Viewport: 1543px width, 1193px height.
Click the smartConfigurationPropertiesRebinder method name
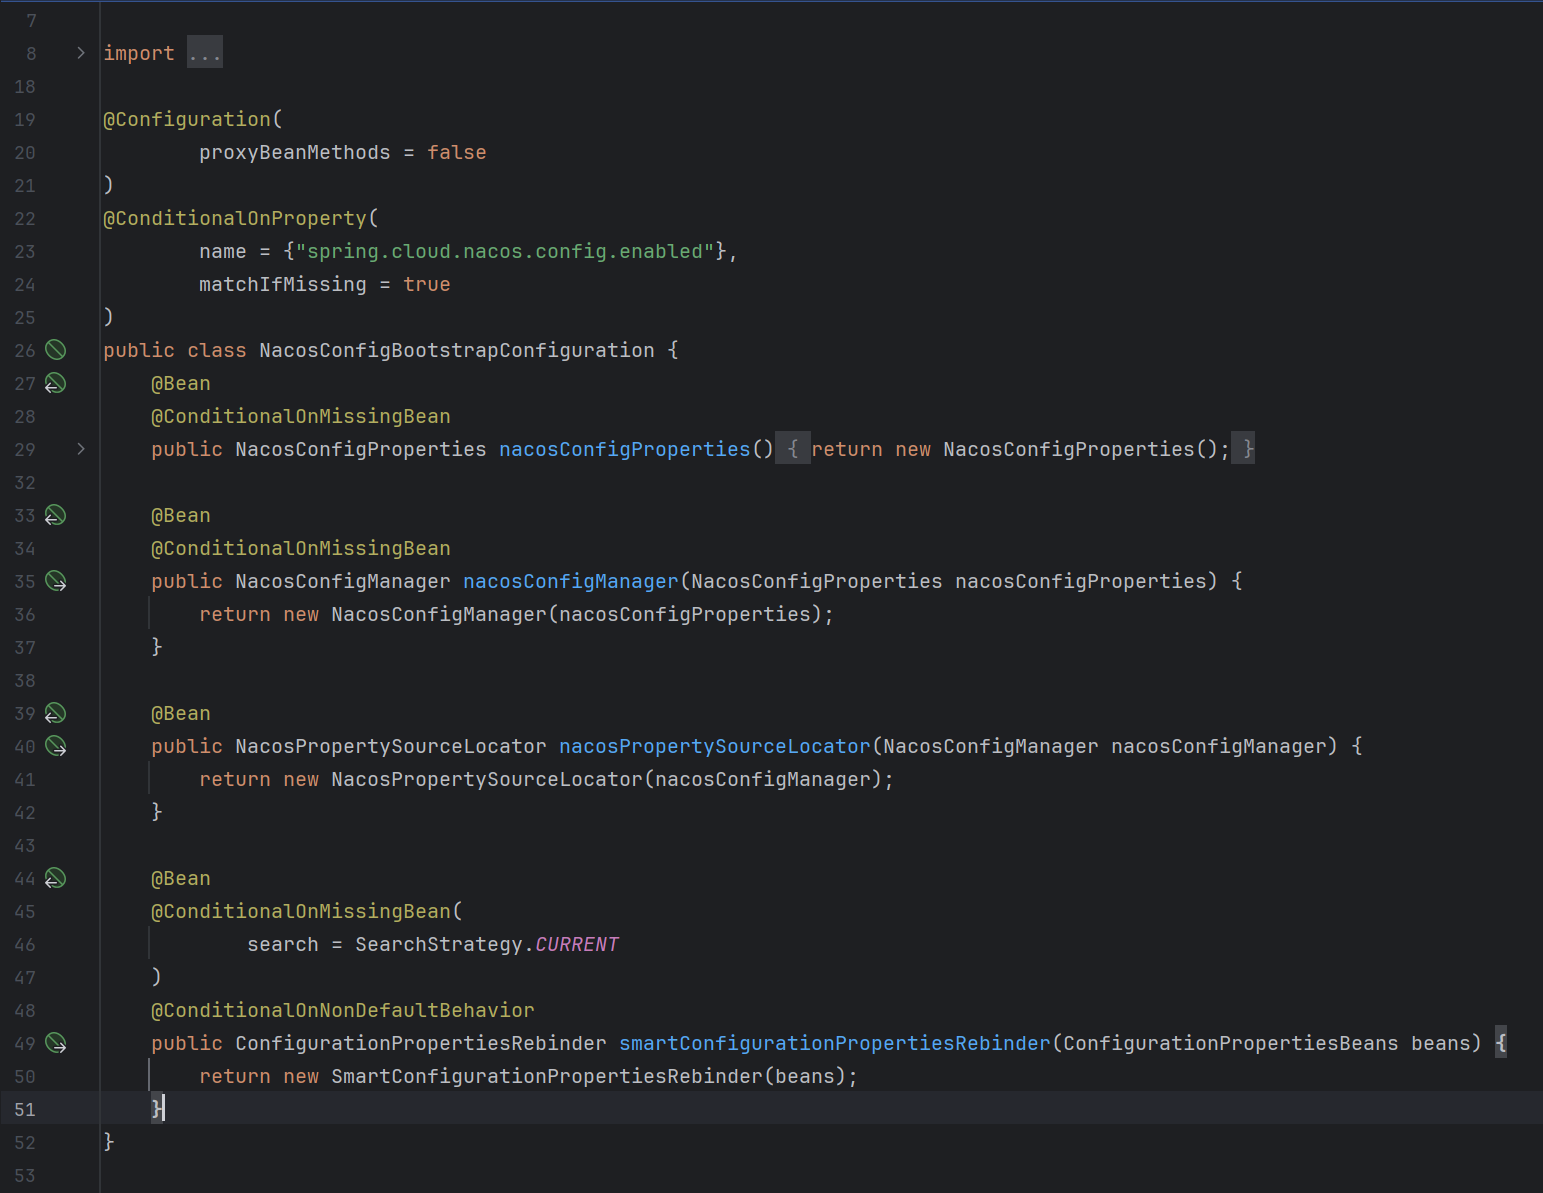pyautogui.click(x=834, y=1043)
